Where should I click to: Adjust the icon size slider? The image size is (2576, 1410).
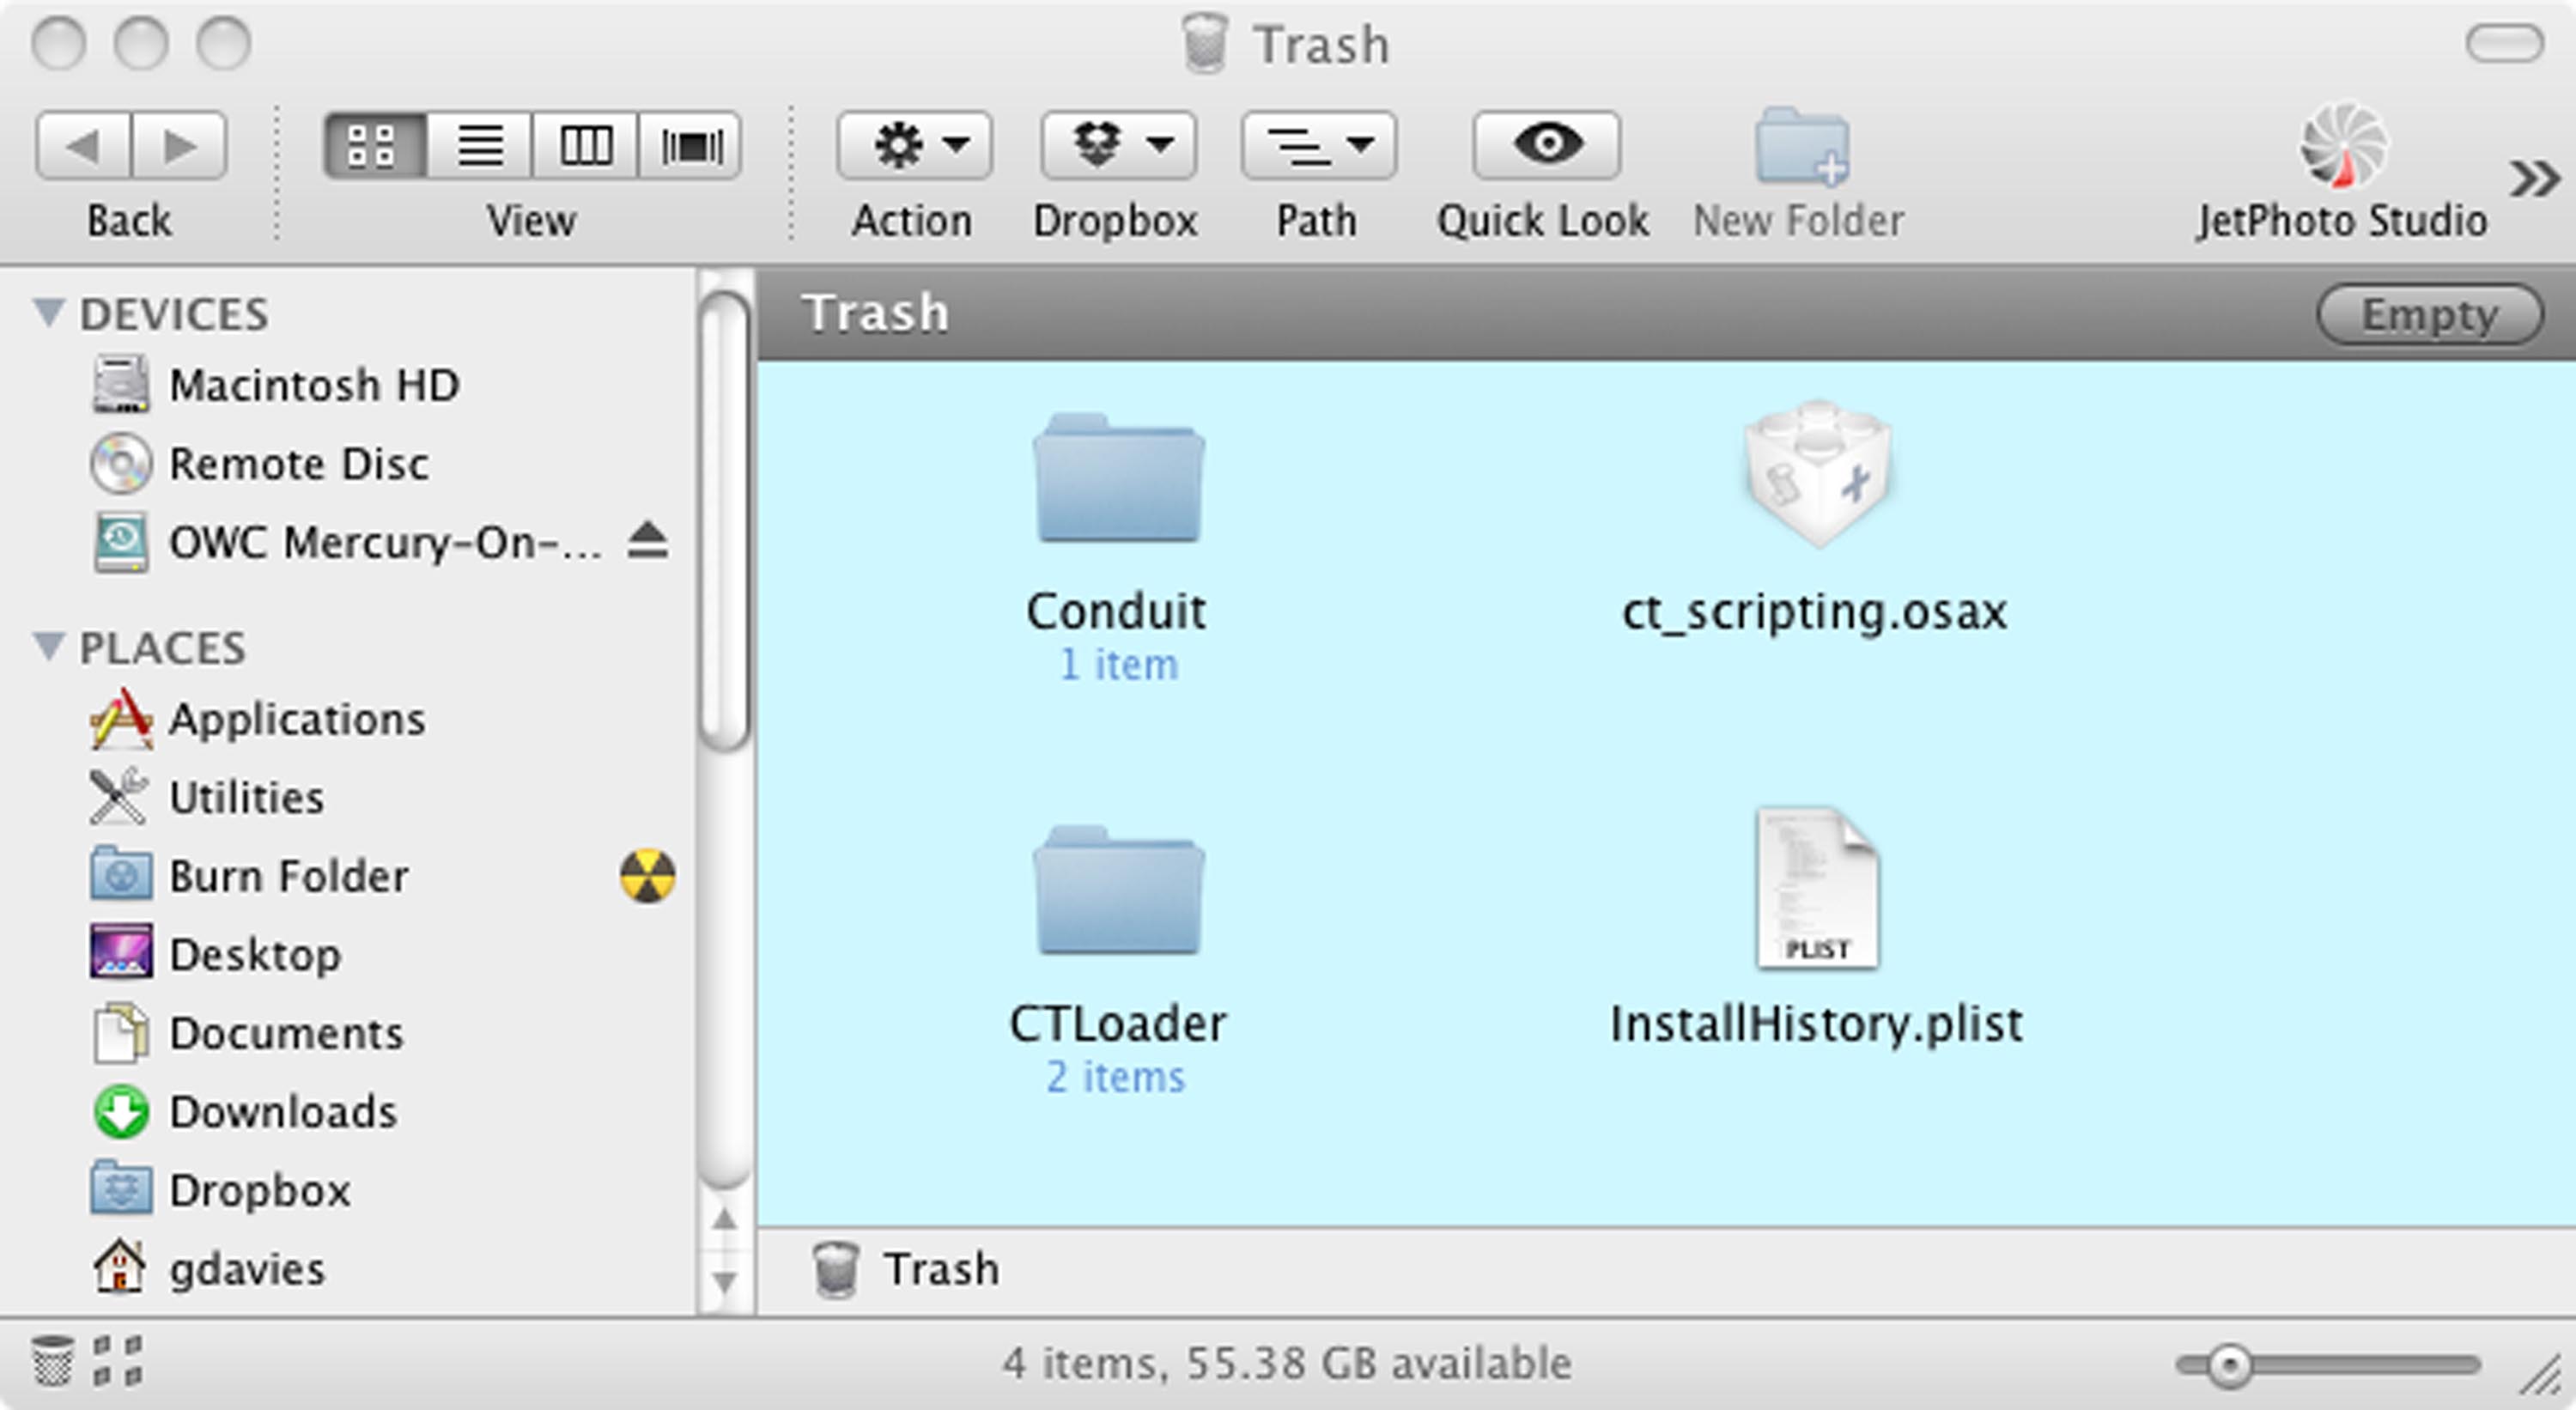(2229, 1365)
